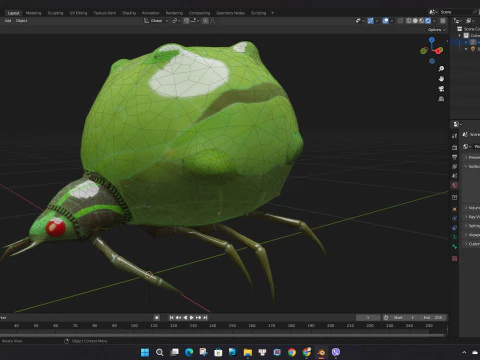Open the Texture Paint workspace tab

104,13
